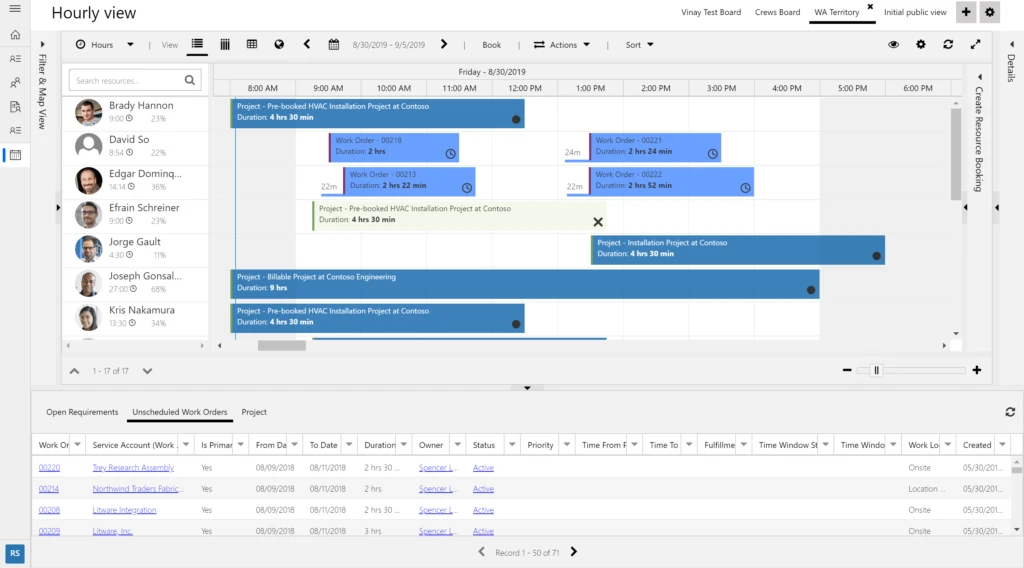This screenshot has height=568, width=1024.
Task: Open the calendar date picker icon
Action: tap(334, 45)
